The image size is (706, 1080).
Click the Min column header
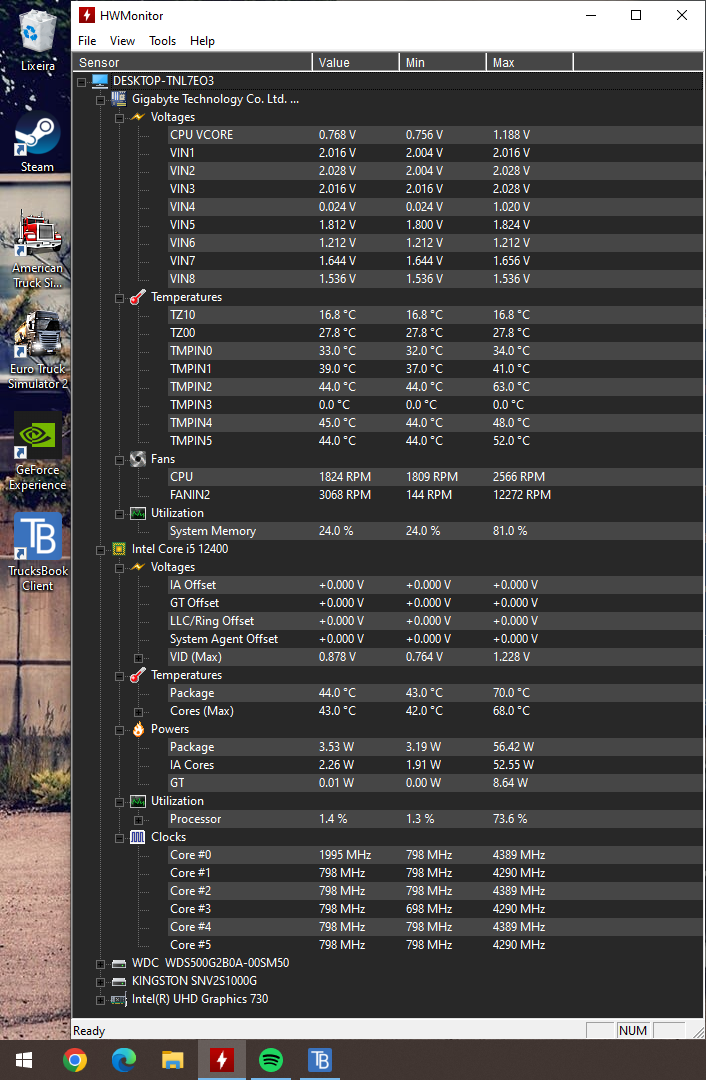pyautogui.click(x=442, y=63)
